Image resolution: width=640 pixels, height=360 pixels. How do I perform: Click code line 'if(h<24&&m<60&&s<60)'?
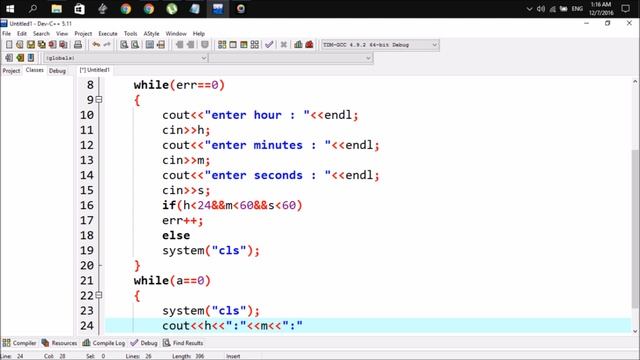pyautogui.click(x=232, y=205)
